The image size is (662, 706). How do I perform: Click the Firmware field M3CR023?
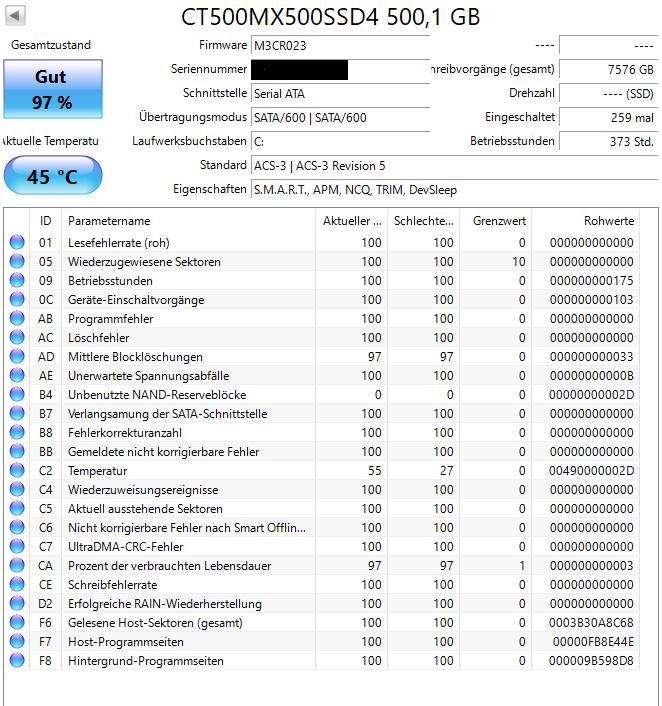point(340,45)
